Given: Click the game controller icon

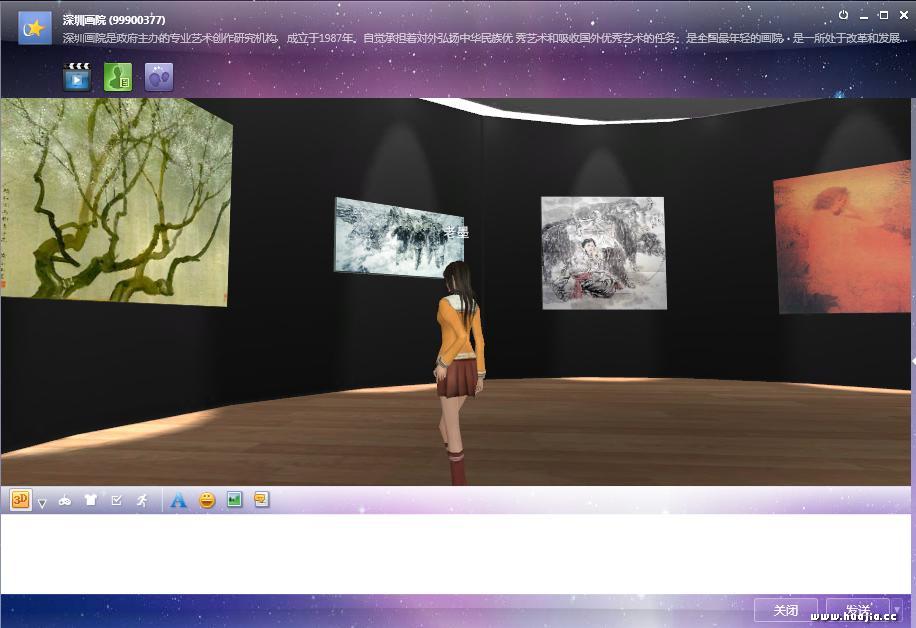Looking at the screenshot, I should pos(65,501).
